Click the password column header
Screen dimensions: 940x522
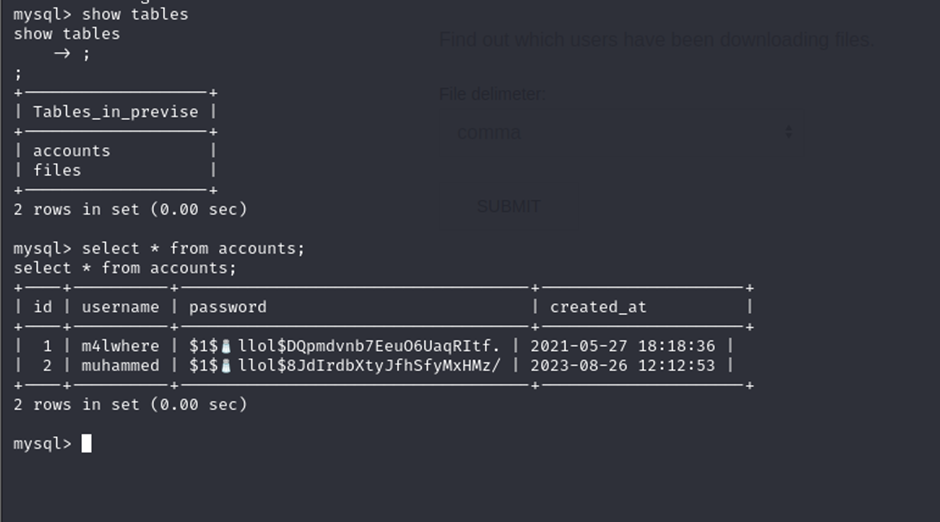(228, 307)
